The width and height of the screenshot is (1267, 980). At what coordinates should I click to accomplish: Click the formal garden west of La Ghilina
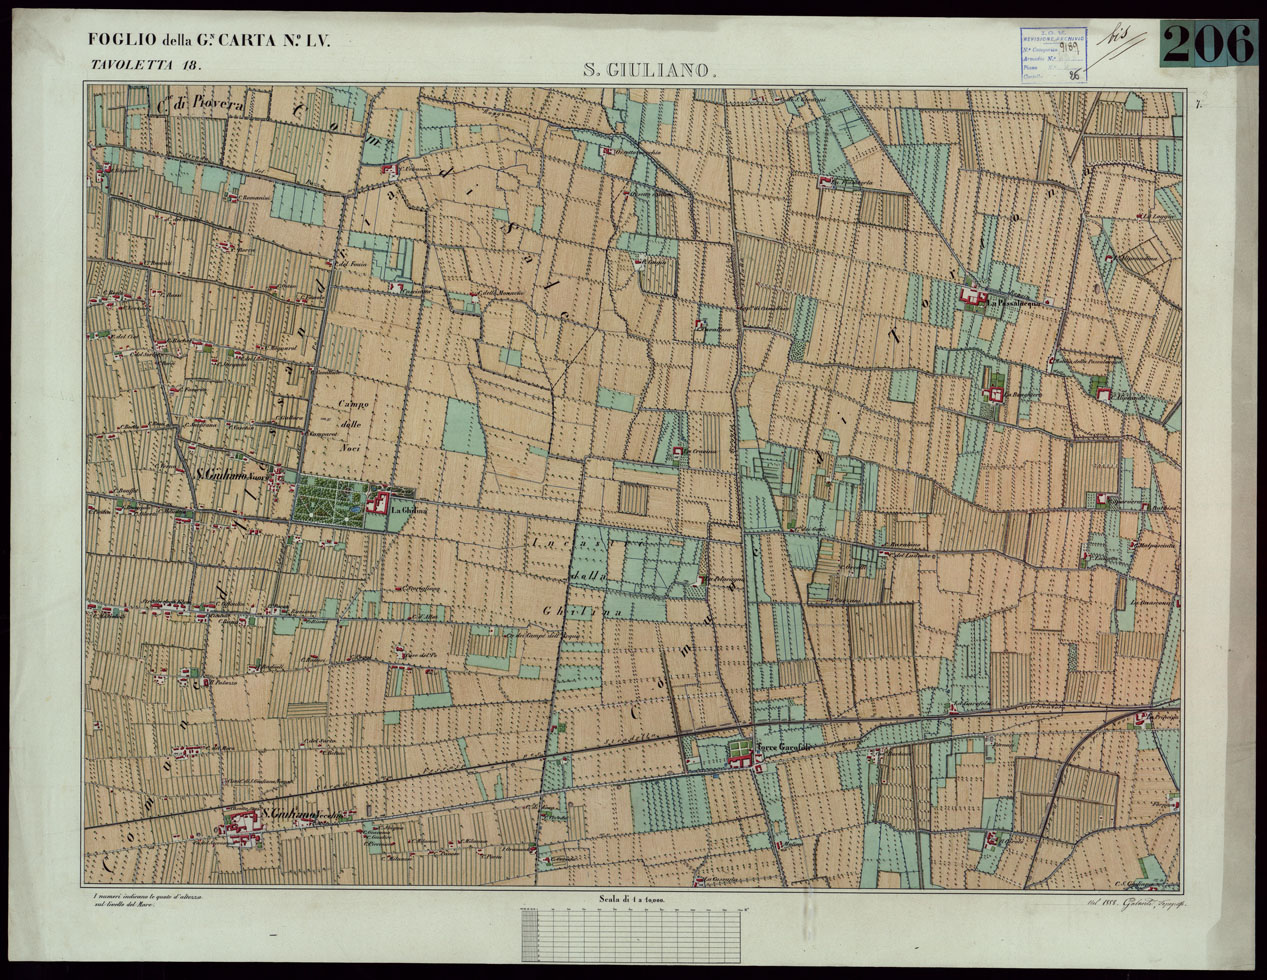click(x=330, y=498)
